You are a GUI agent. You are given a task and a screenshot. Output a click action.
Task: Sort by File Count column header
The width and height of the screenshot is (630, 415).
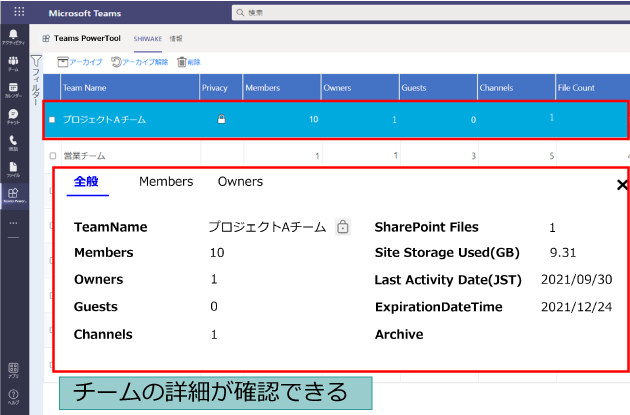click(593, 87)
